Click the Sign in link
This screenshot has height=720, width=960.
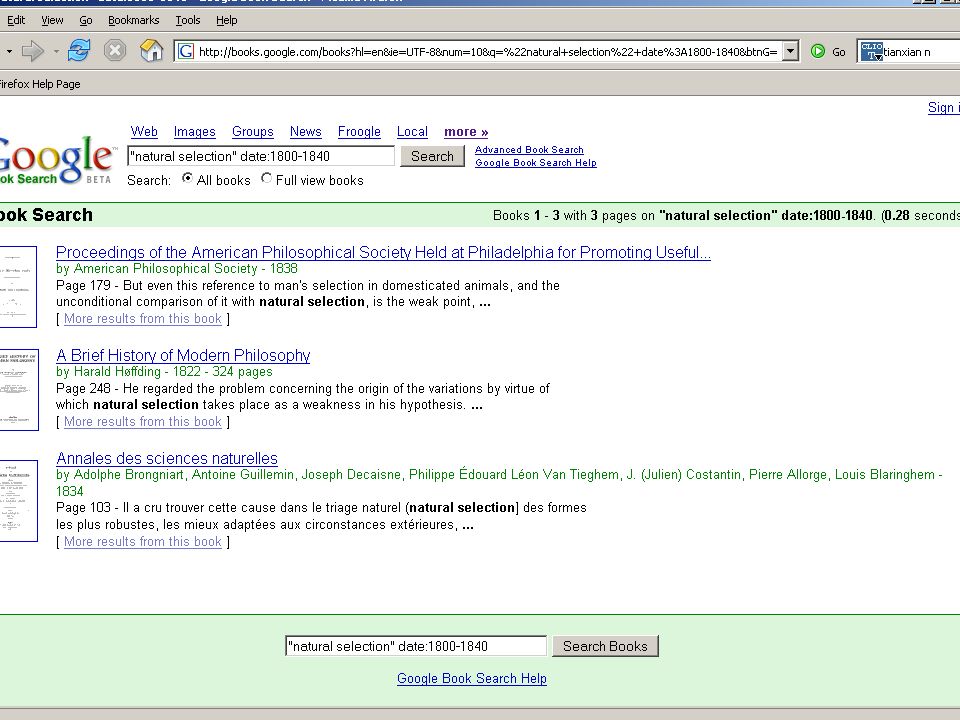pos(943,108)
